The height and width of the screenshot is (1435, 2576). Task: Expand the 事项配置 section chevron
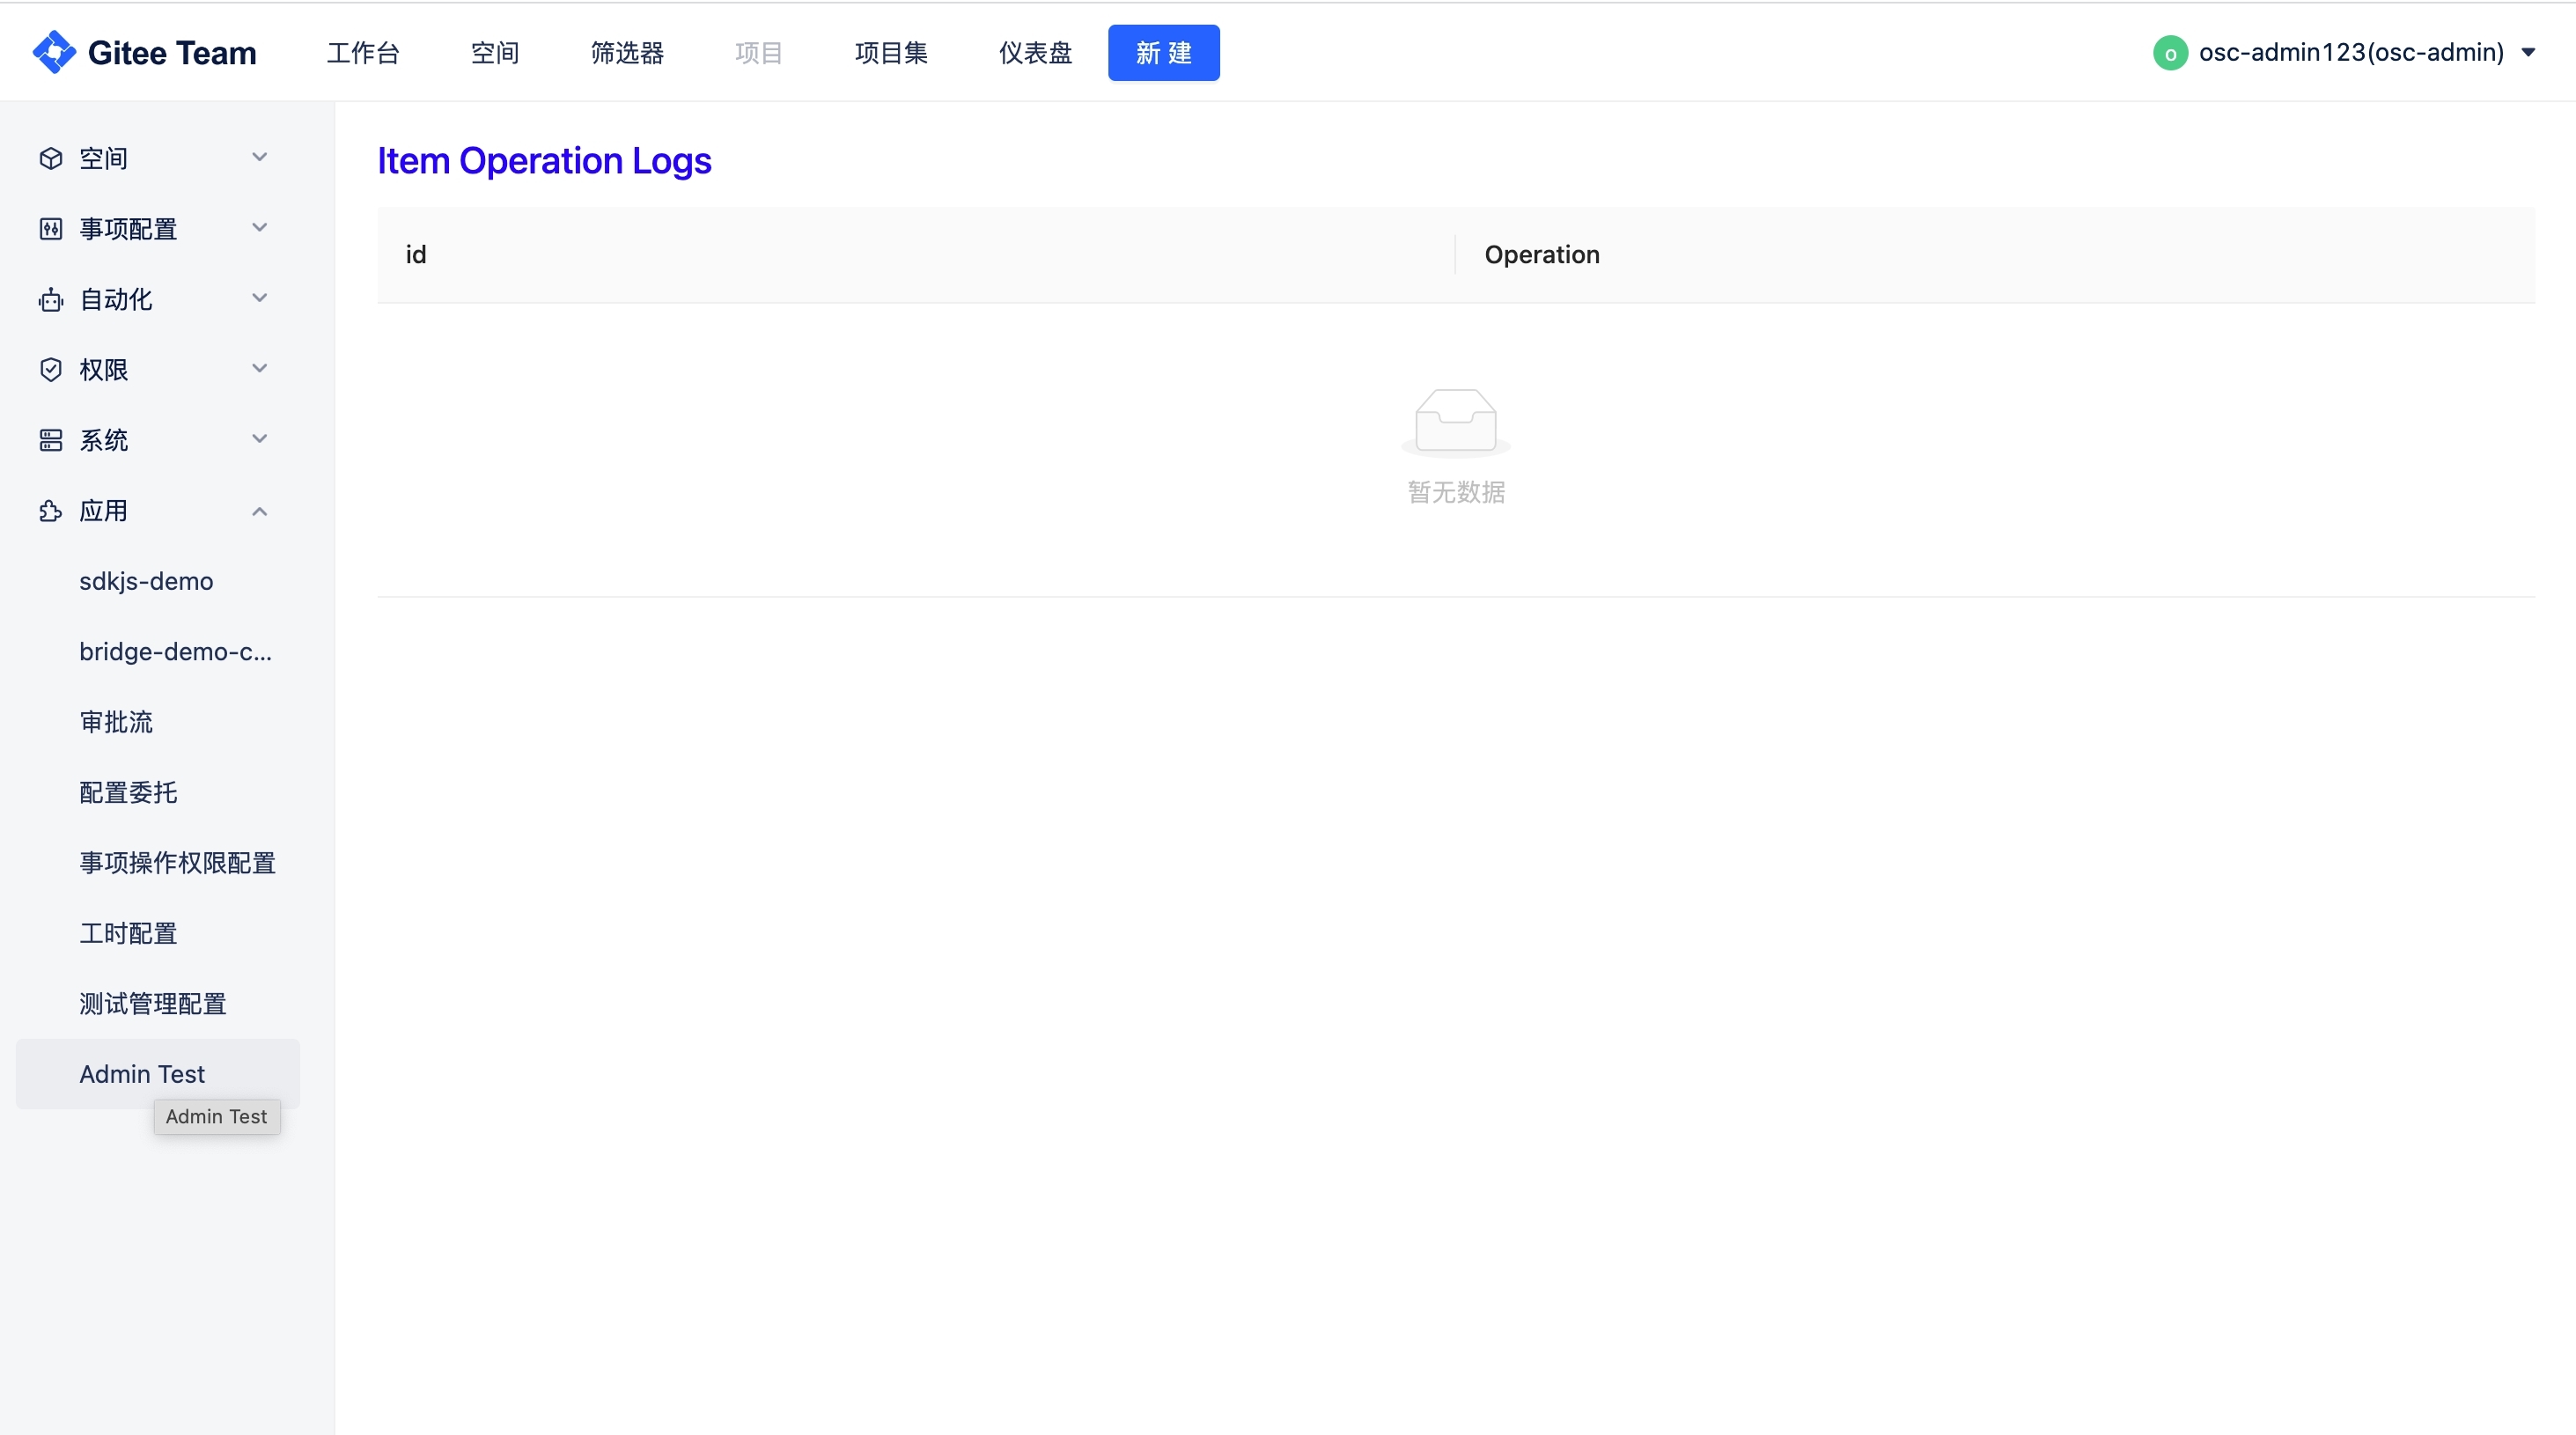click(x=260, y=228)
